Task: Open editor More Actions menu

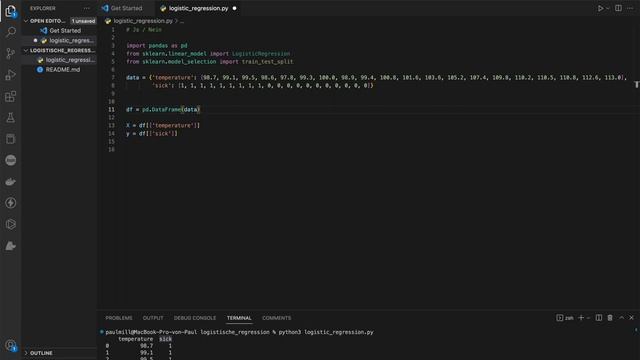Action: point(630,8)
